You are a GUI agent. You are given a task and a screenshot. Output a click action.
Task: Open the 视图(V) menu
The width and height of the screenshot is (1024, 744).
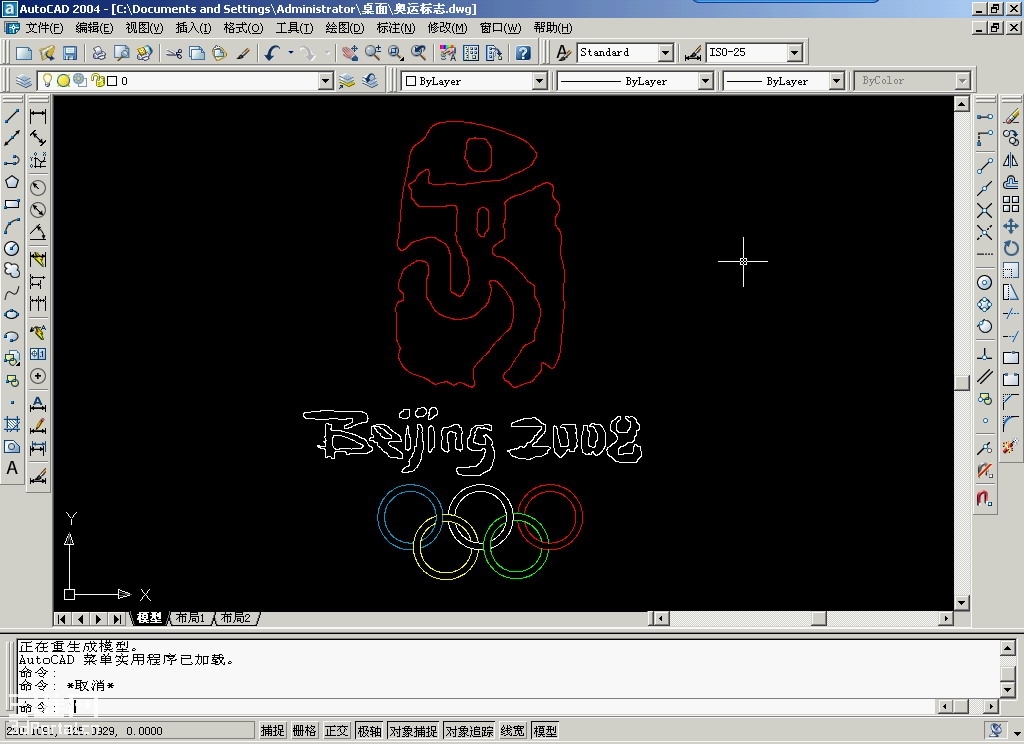144,27
